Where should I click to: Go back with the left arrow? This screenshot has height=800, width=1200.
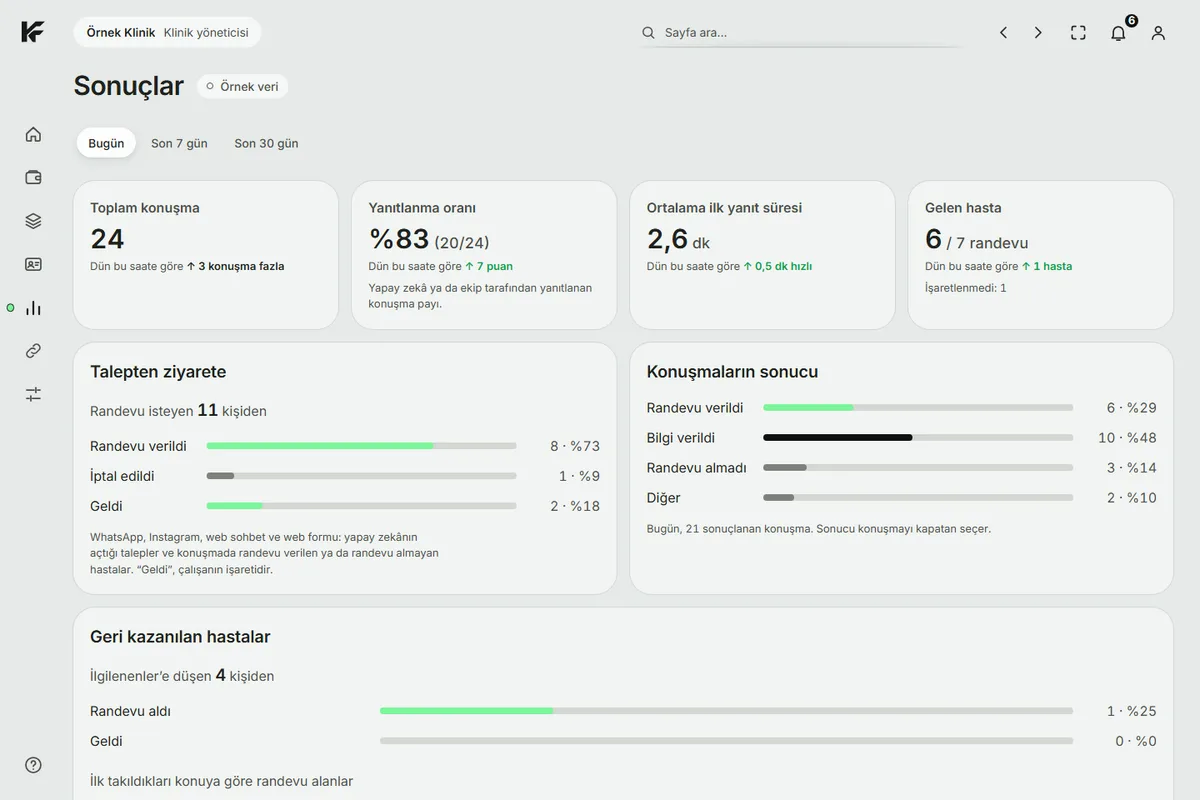pos(1003,33)
